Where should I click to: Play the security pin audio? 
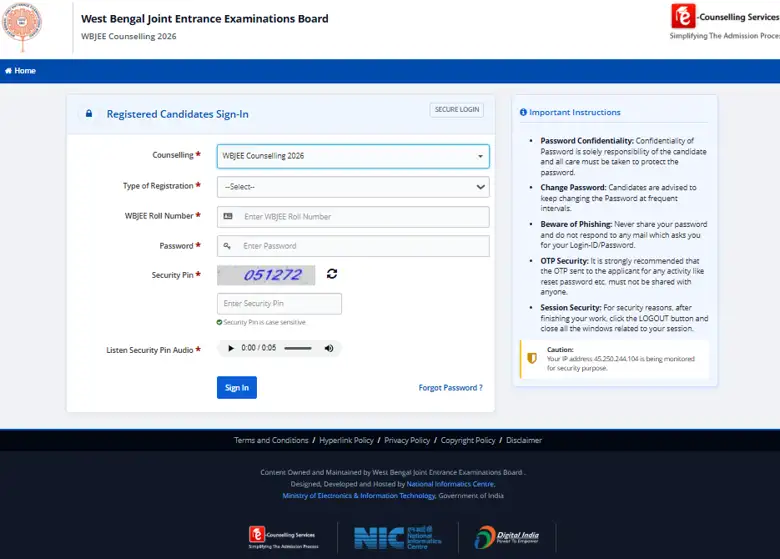[x=230, y=348]
